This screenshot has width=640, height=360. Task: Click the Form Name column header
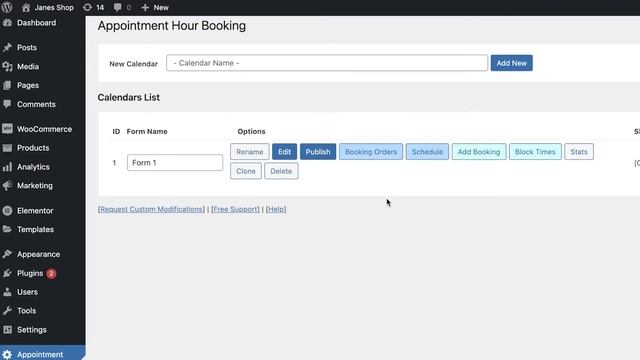point(147,131)
